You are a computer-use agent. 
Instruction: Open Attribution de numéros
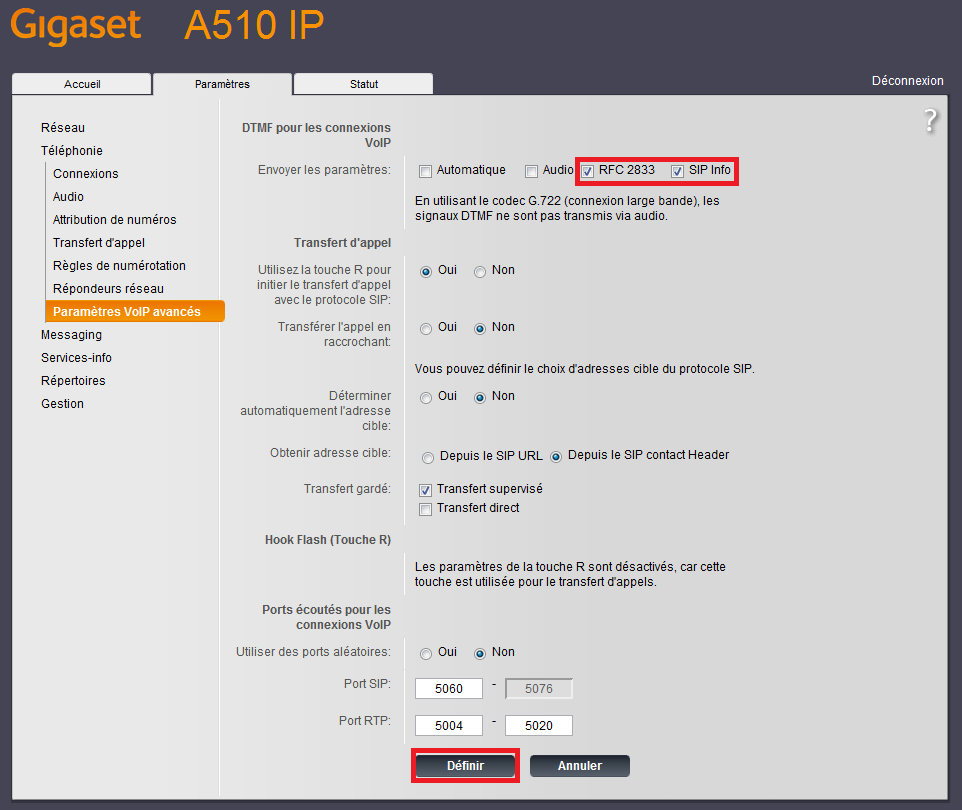click(114, 220)
